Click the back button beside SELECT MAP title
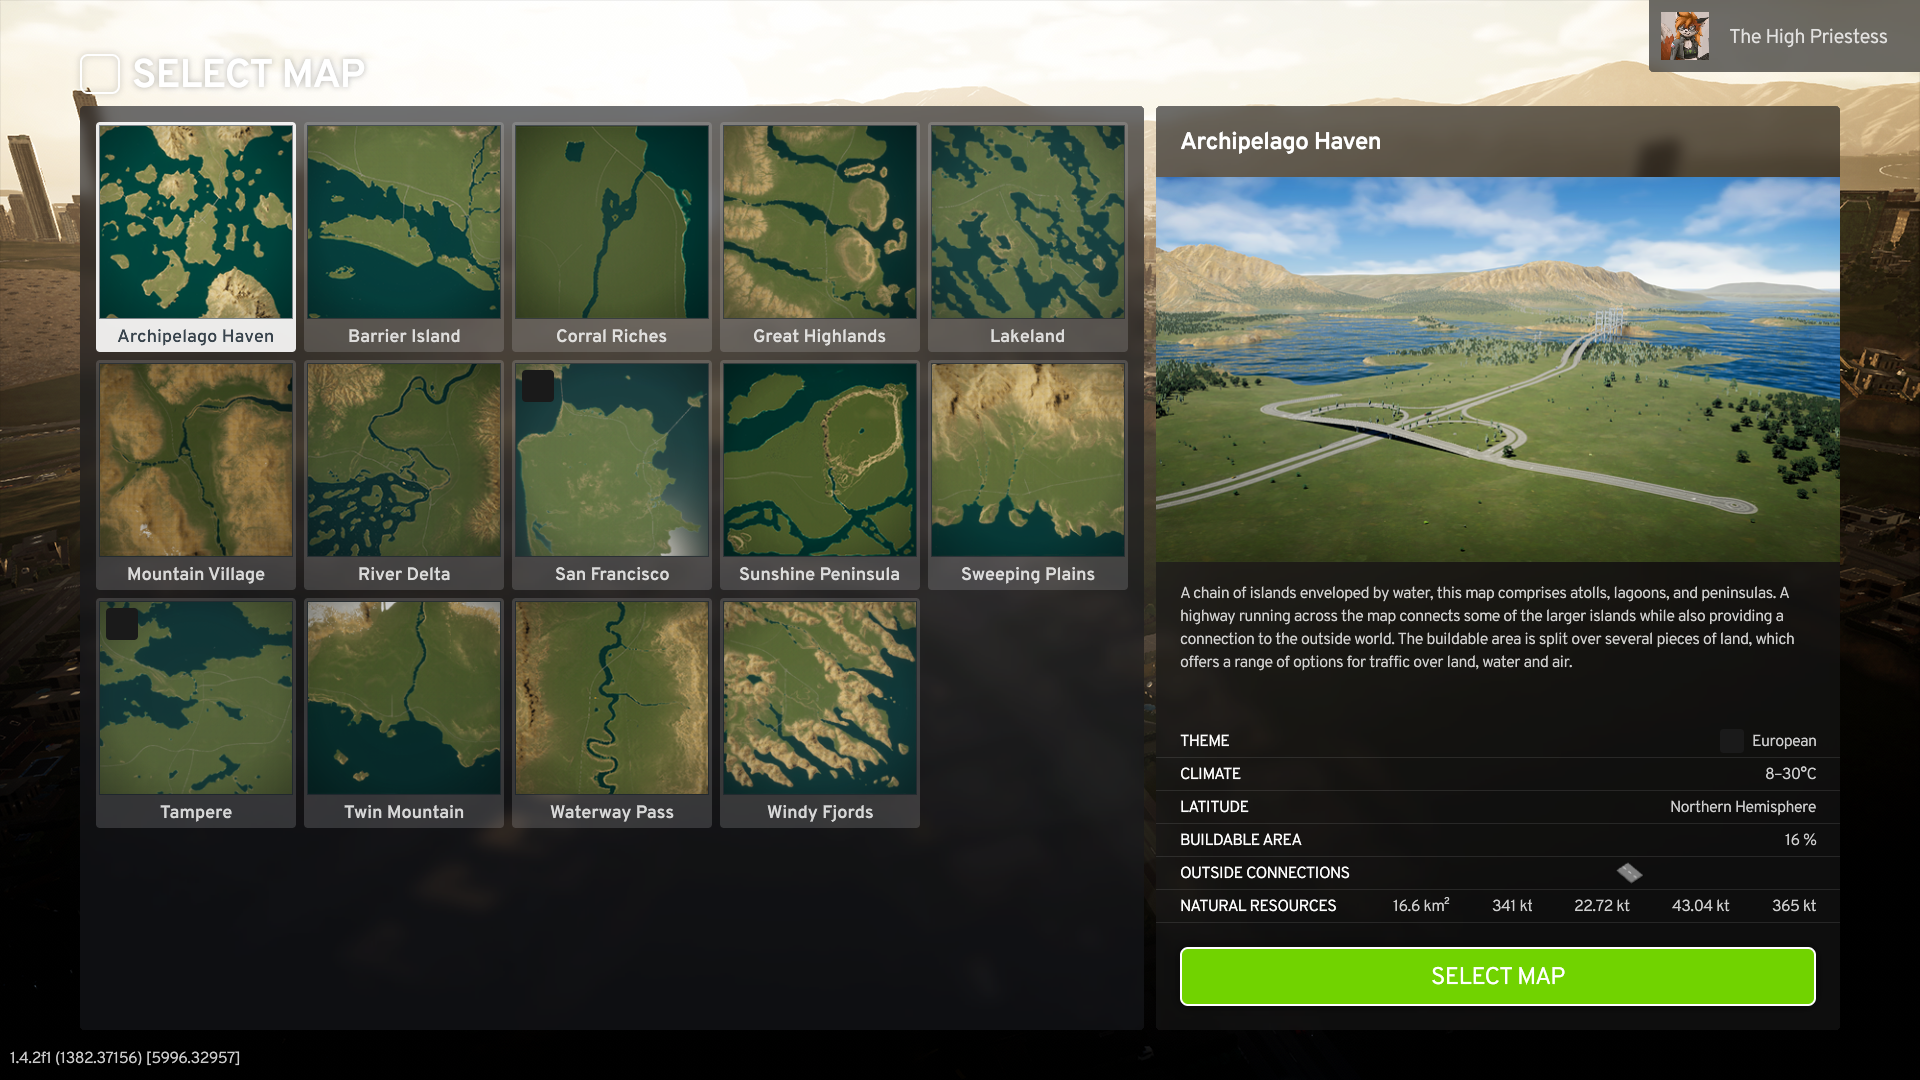This screenshot has height=1080, width=1920. pyautogui.click(x=100, y=73)
